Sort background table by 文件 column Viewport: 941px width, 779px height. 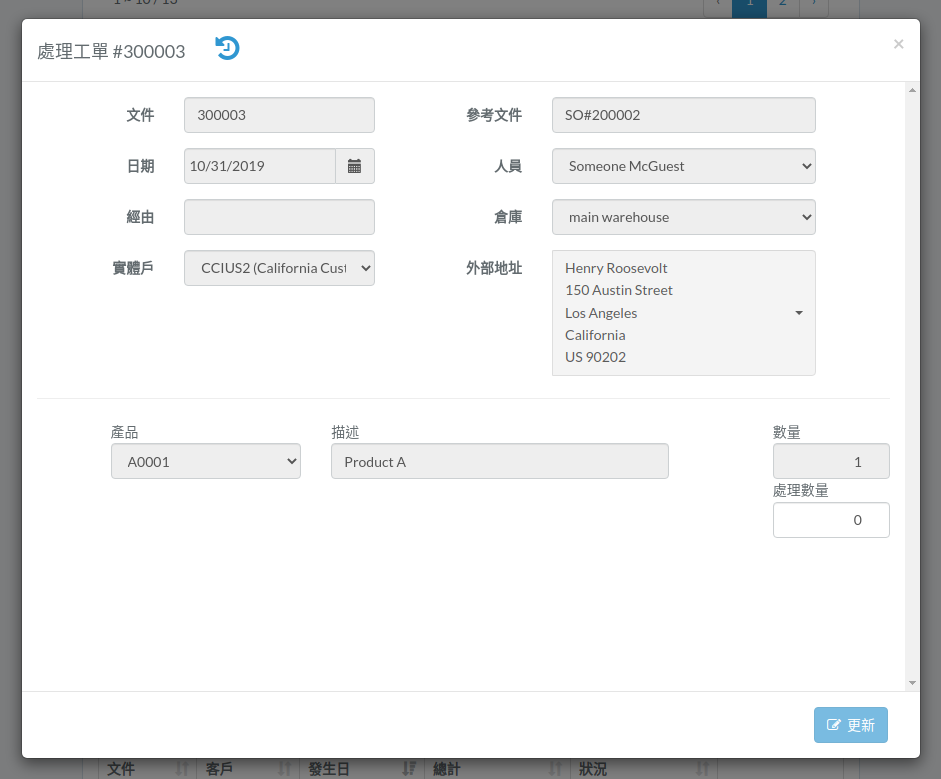(x=148, y=769)
